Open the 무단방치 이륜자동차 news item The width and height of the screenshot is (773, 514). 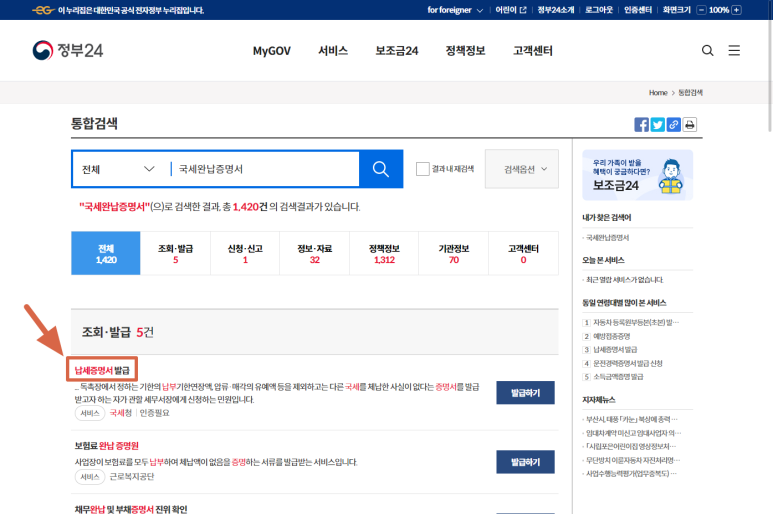[x=632, y=460]
